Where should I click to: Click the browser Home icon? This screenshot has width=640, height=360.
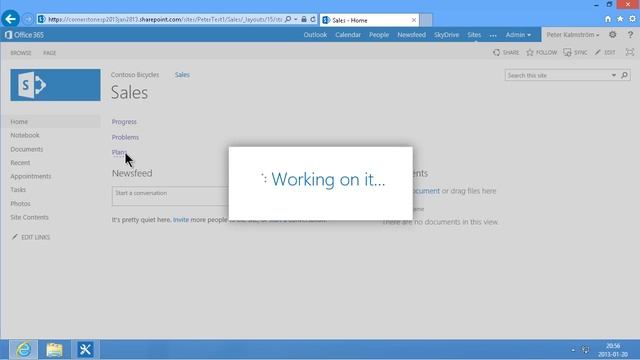[608, 19]
